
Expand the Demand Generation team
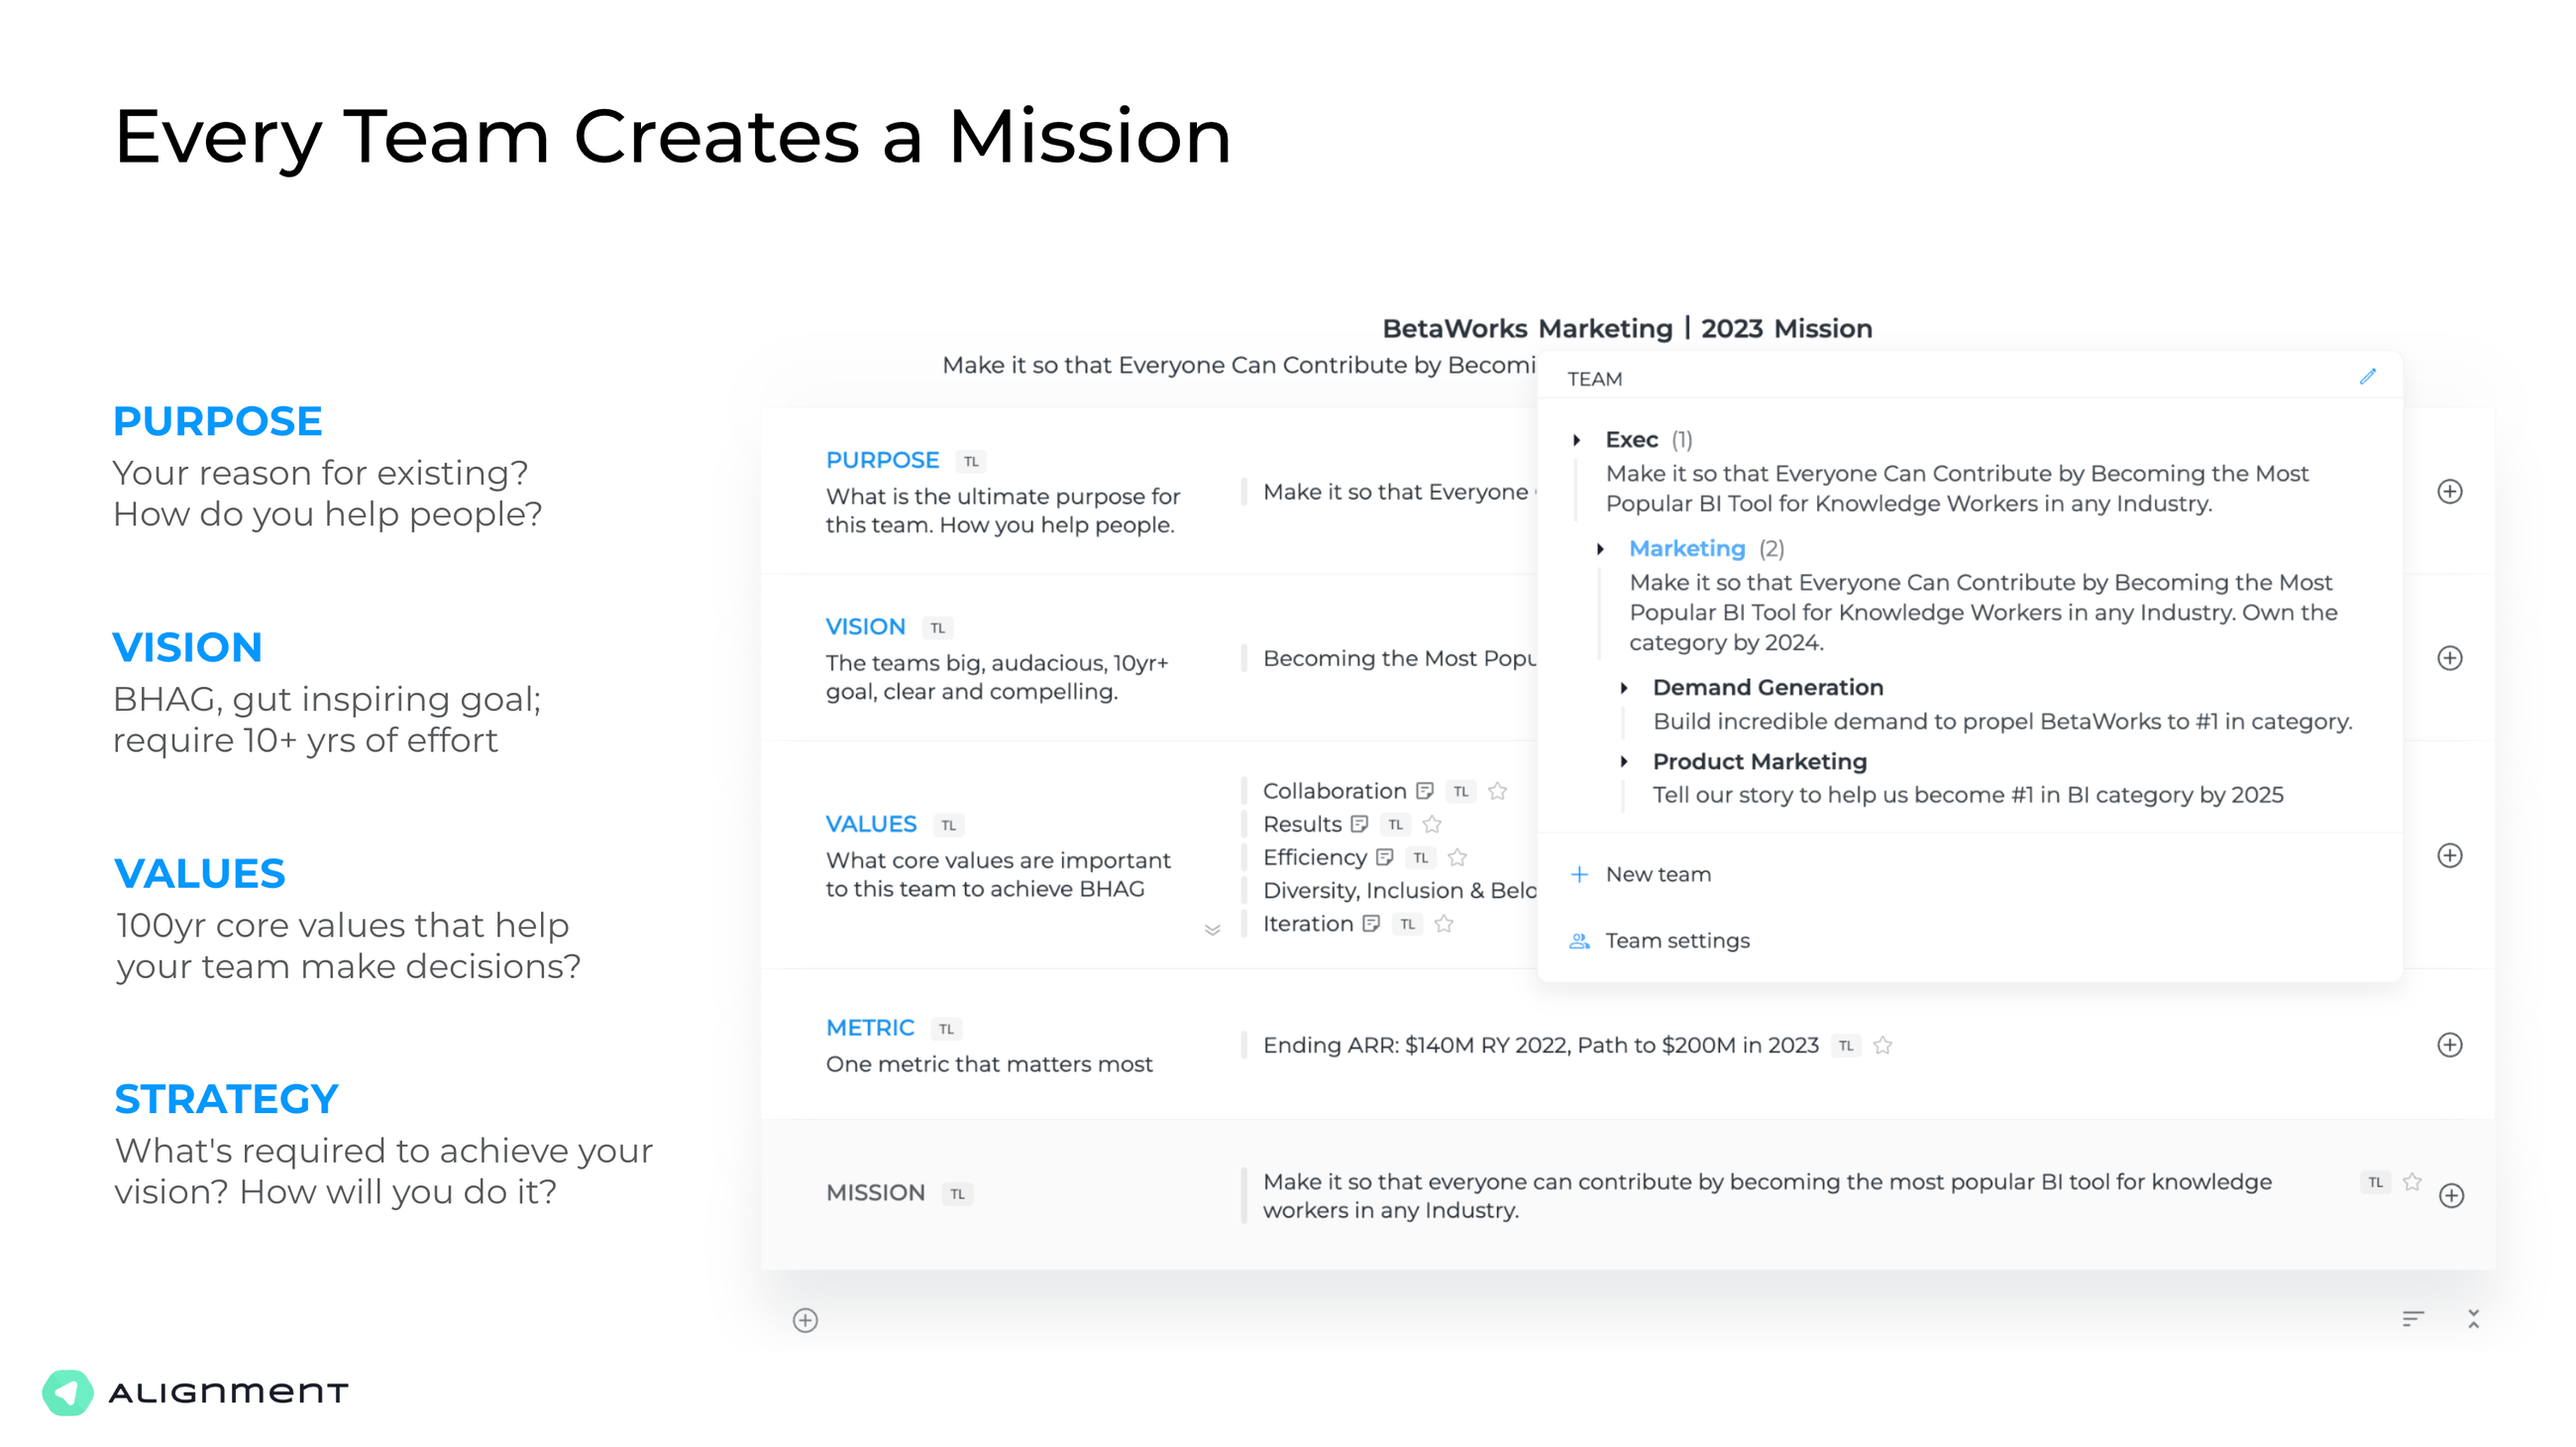click(1625, 687)
